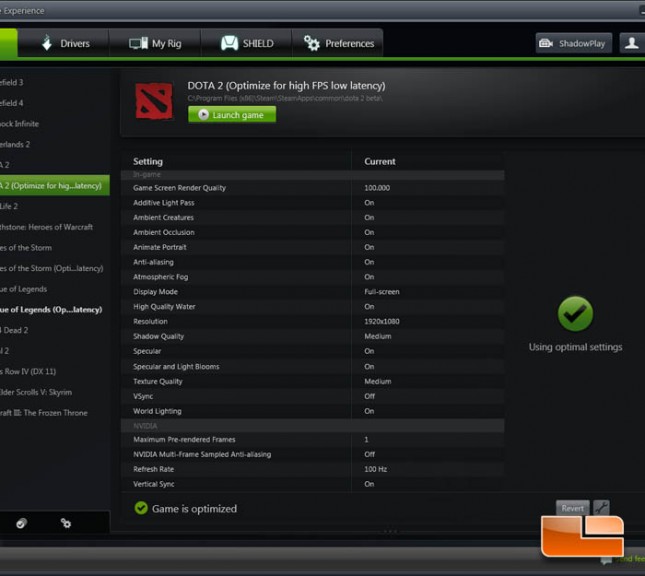Open custom settings wrench icon
Viewport: 645px width, 576px height.
coord(601,508)
